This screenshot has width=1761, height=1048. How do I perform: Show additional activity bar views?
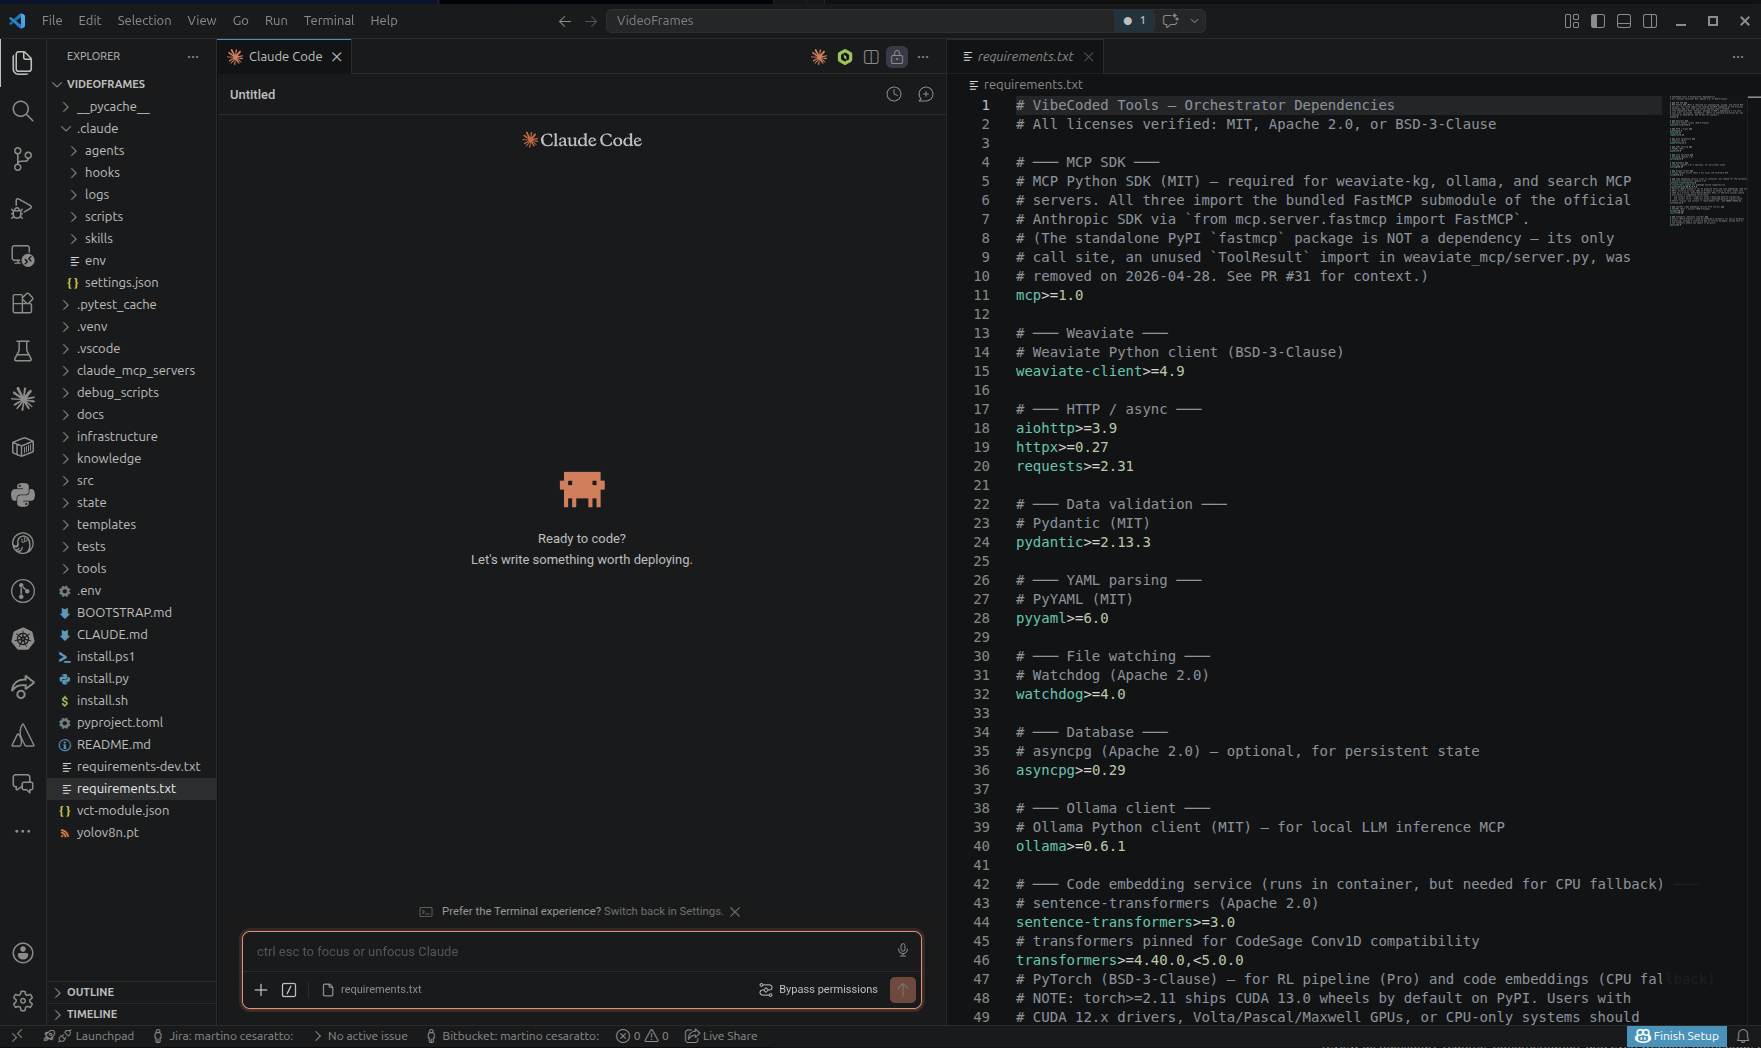(x=22, y=831)
